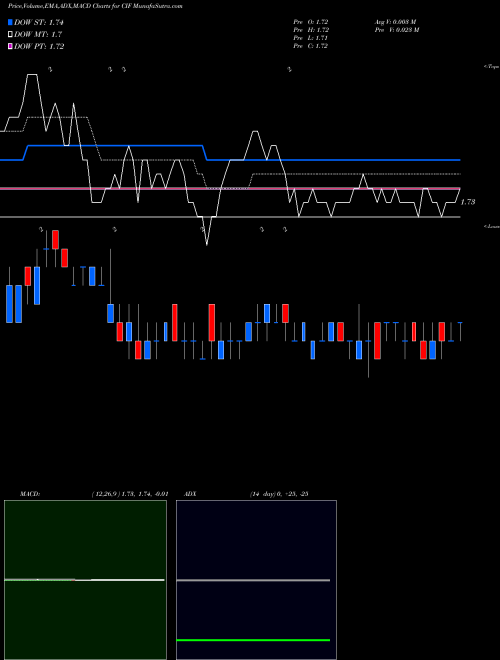Click the 'Pre L: 1.71' value

pyautogui.click(x=311, y=38)
